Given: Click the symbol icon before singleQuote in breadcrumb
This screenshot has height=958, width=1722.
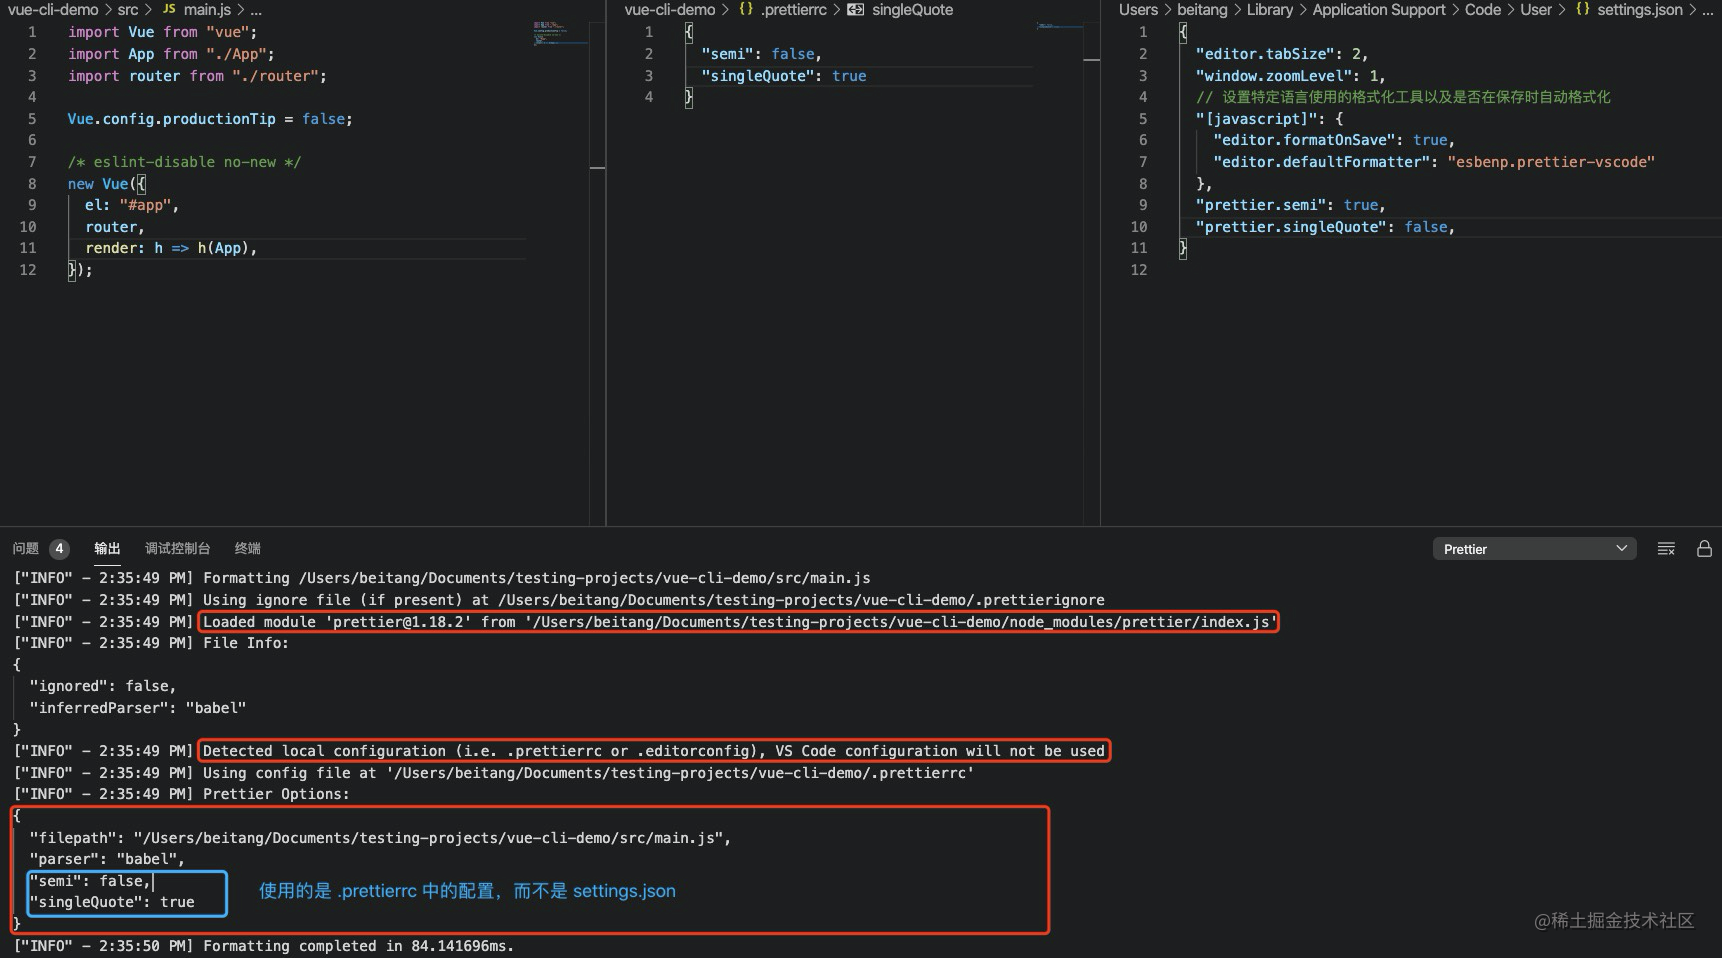Looking at the screenshot, I should click(855, 10).
